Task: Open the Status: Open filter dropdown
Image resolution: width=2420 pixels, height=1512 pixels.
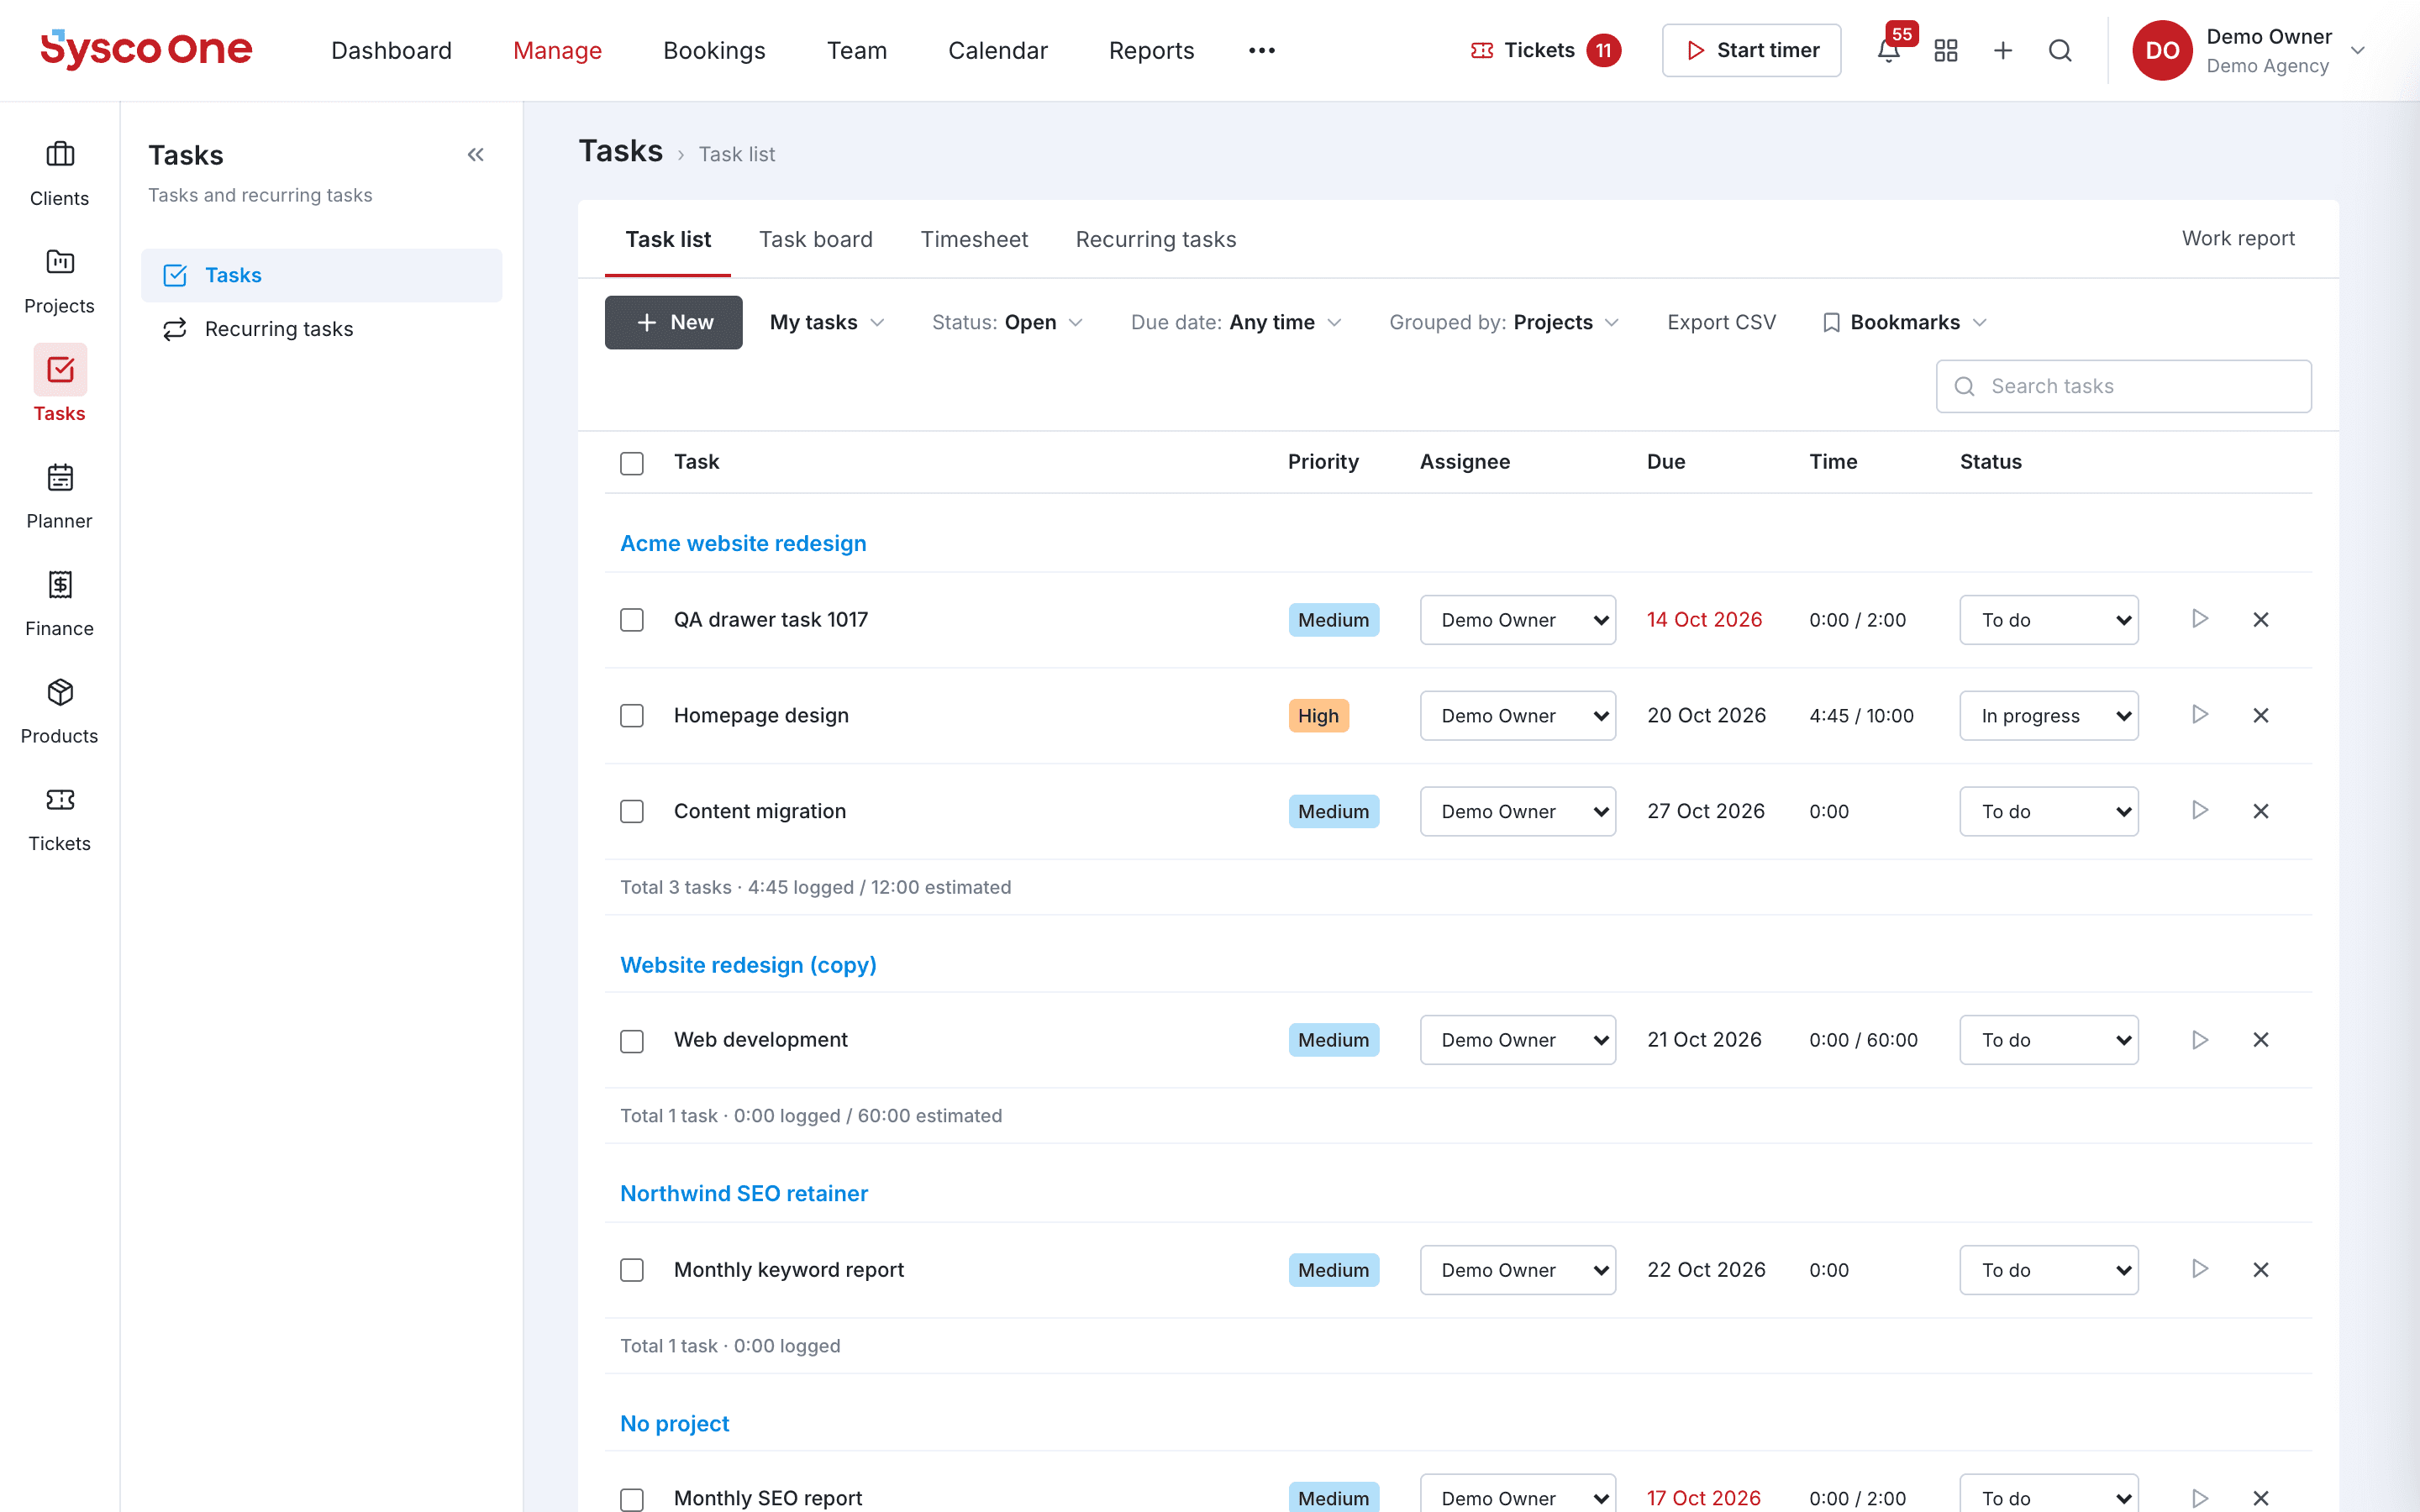Action: pyautogui.click(x=1007, y=322)
